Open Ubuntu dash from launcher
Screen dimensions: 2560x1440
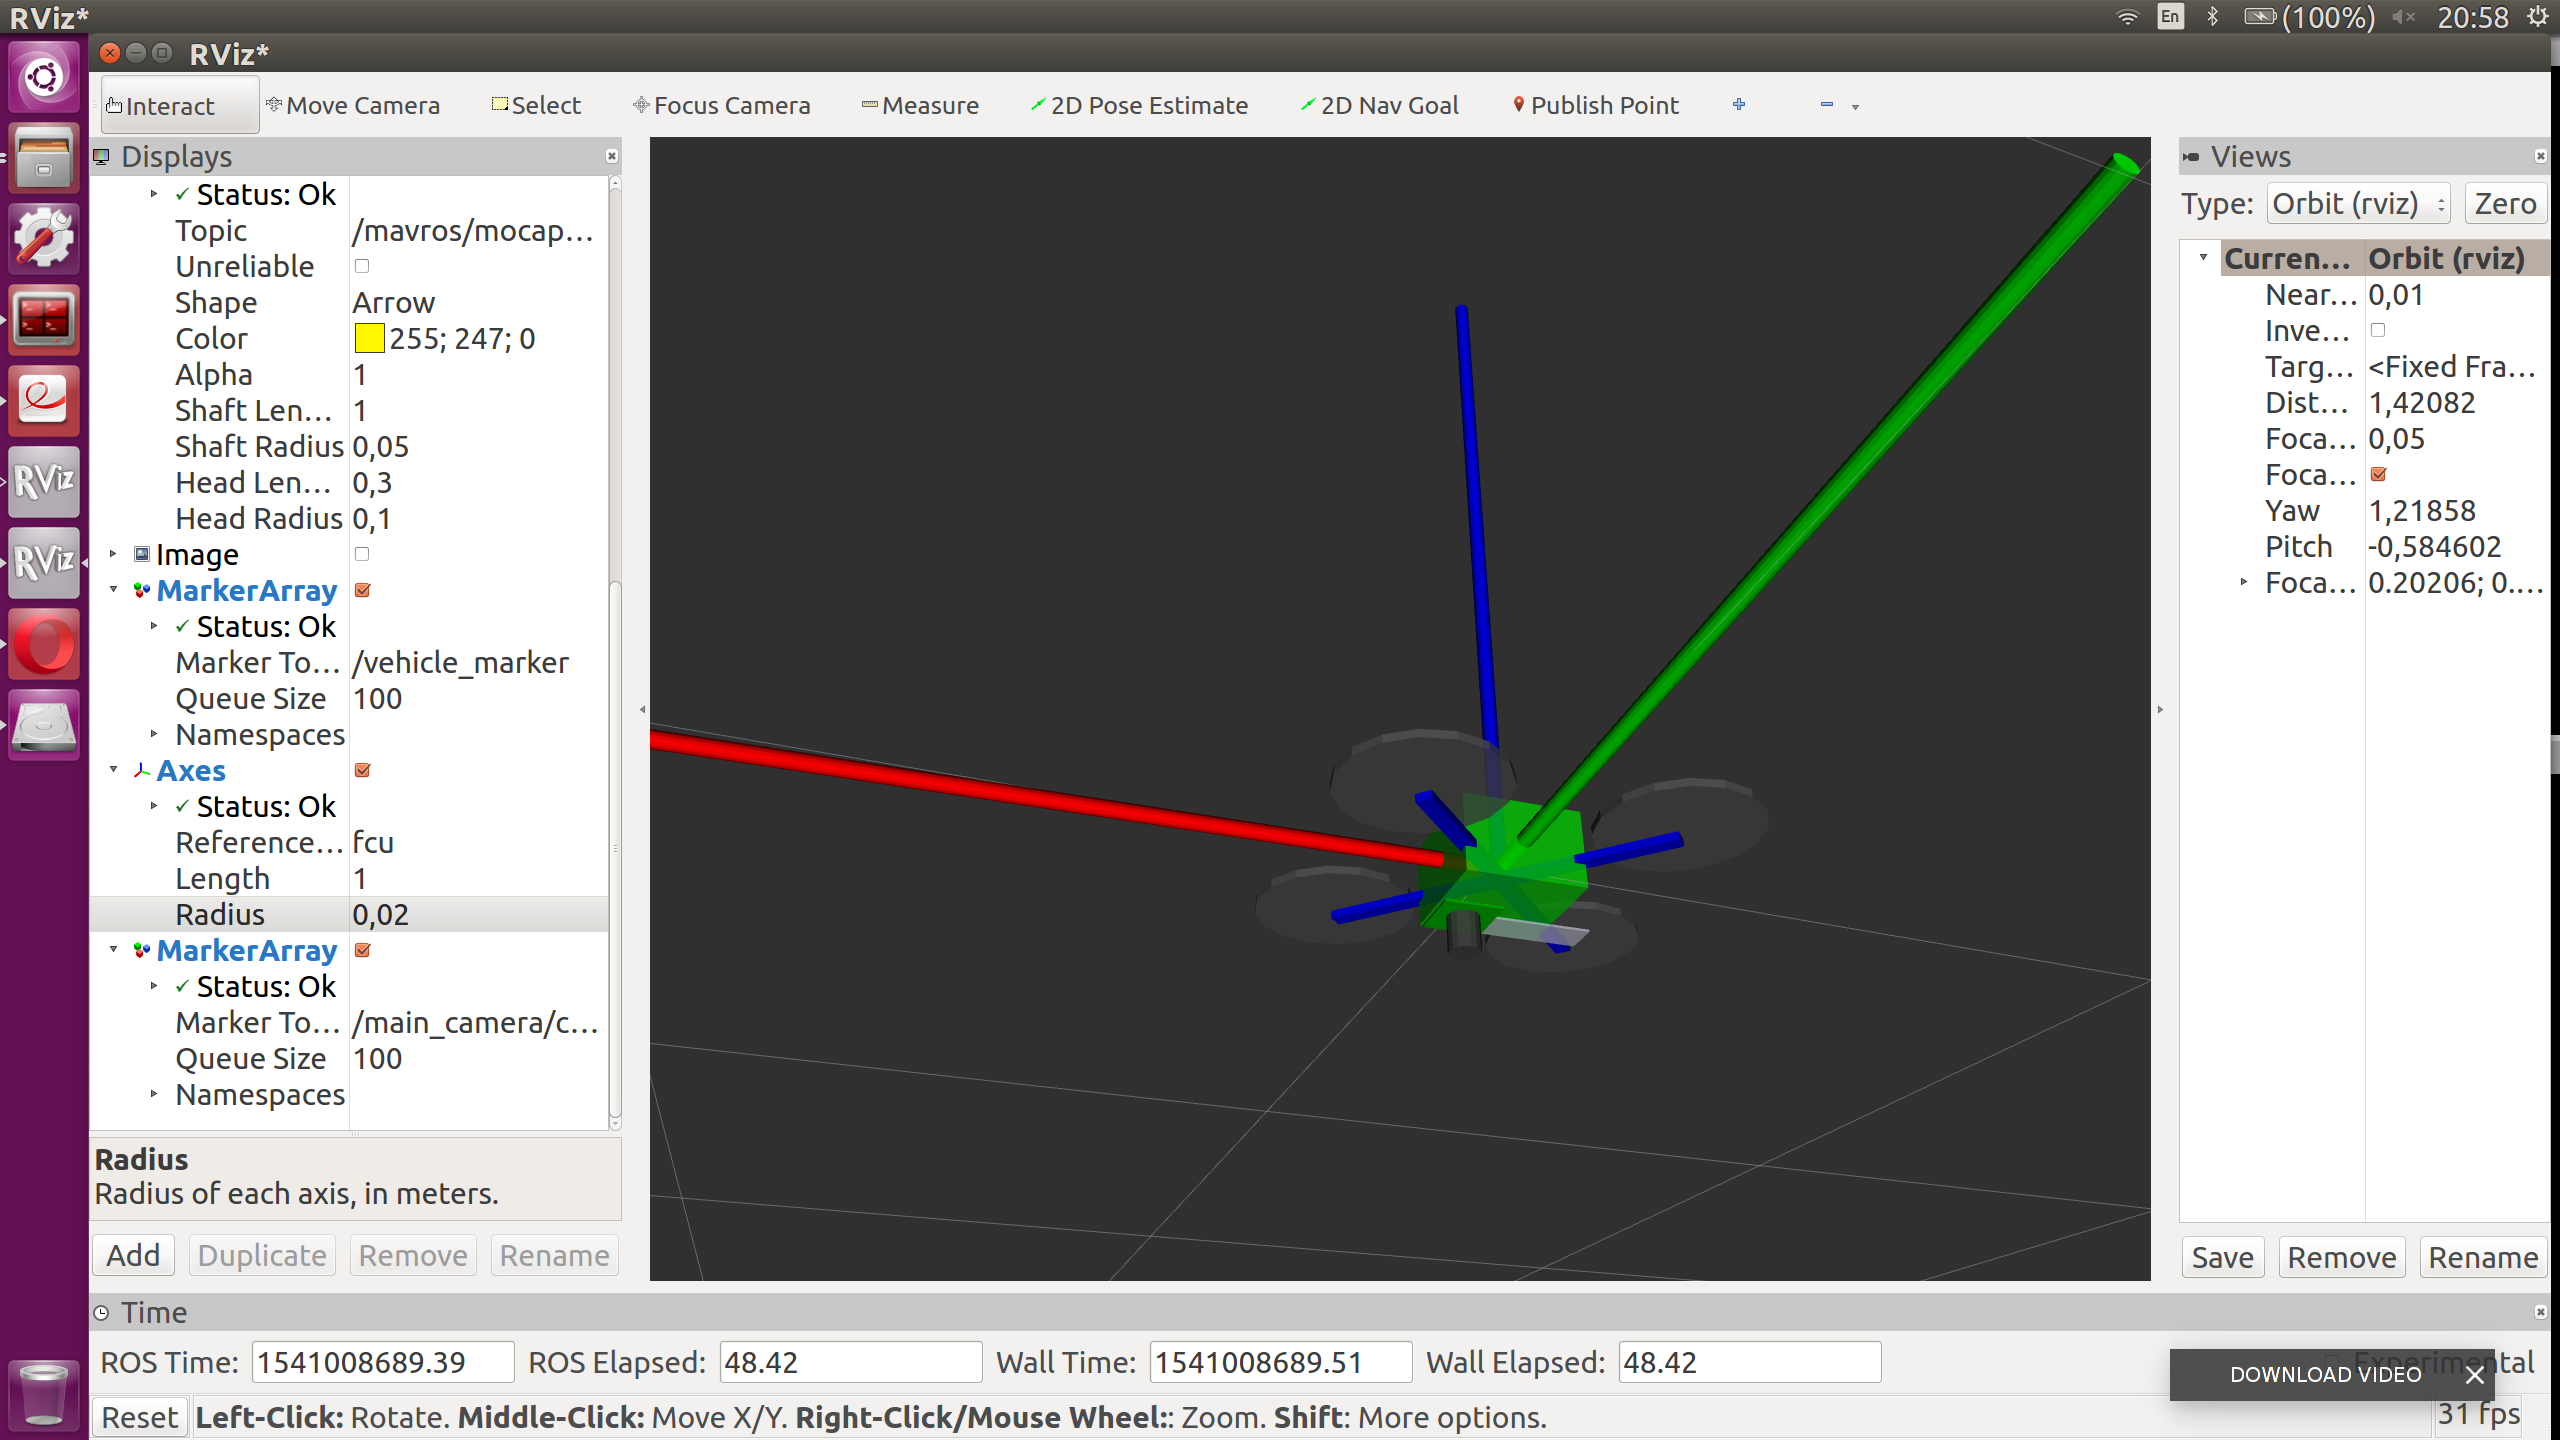point(44,77)
